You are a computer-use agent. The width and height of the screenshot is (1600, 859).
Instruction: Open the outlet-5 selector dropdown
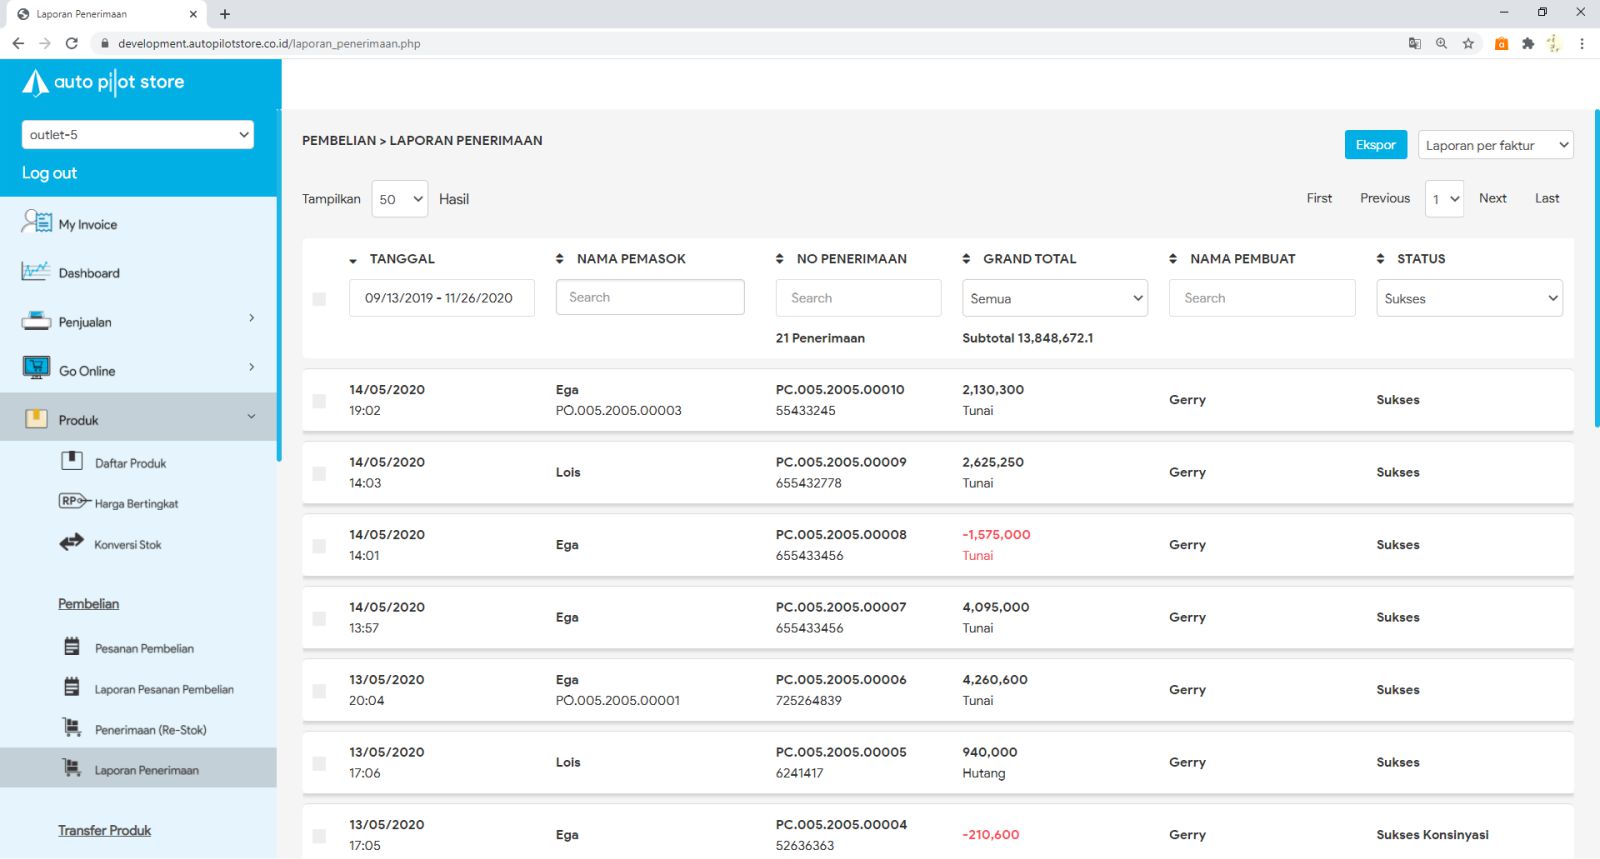(137, 135)
